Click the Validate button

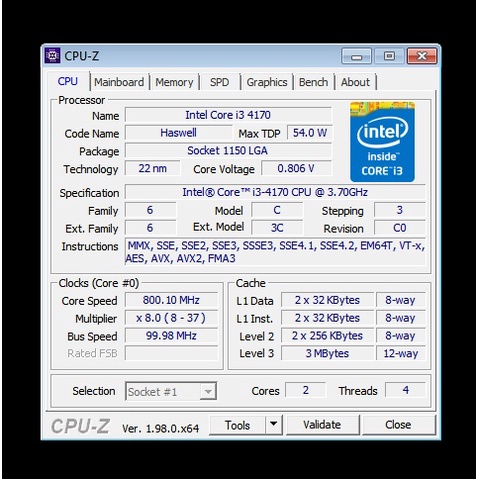[x=322, y=425]
